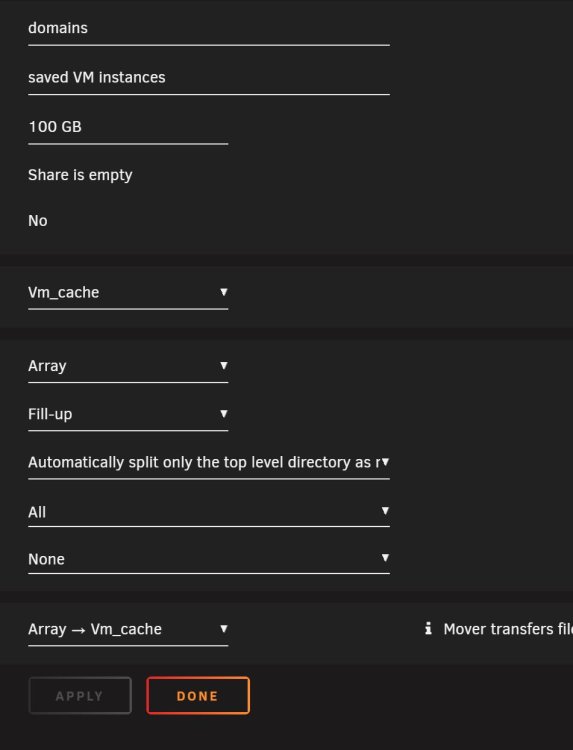
Task: Click the 100 GB minimum free space field
Action: point(128,127)
